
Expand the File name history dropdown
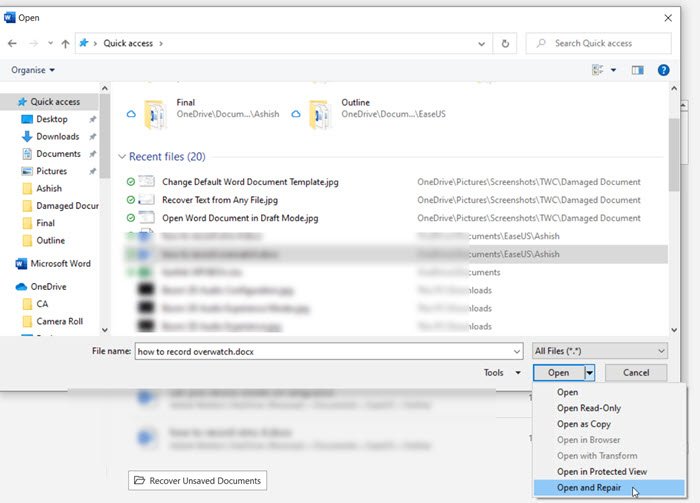click(x=517, y=352)
